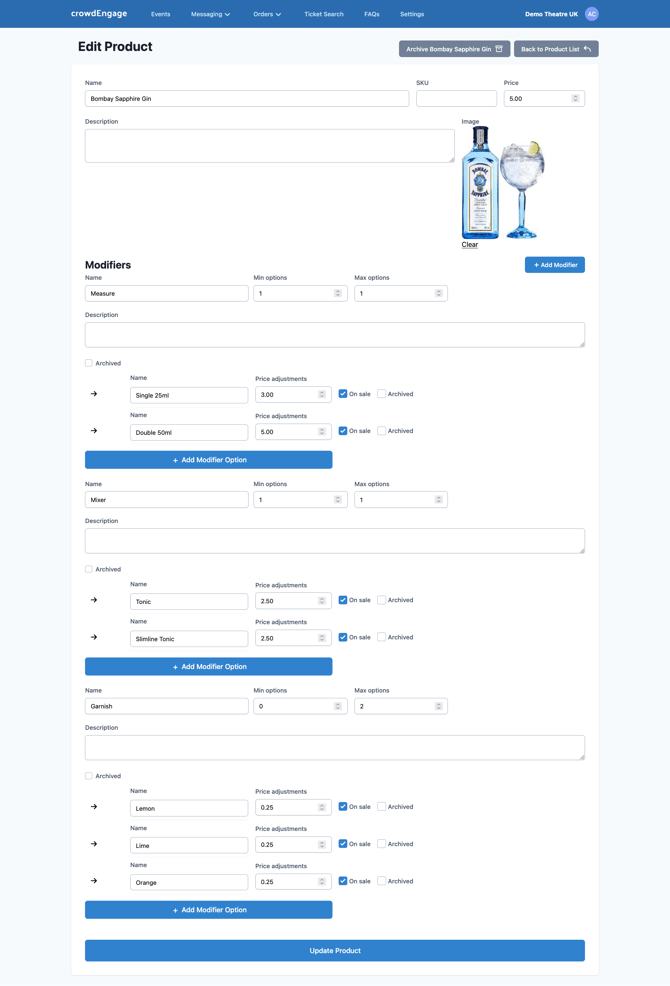Click the crowdEngage logo
670x986 pixels.
pyautogui.click(x=99, y=13)
